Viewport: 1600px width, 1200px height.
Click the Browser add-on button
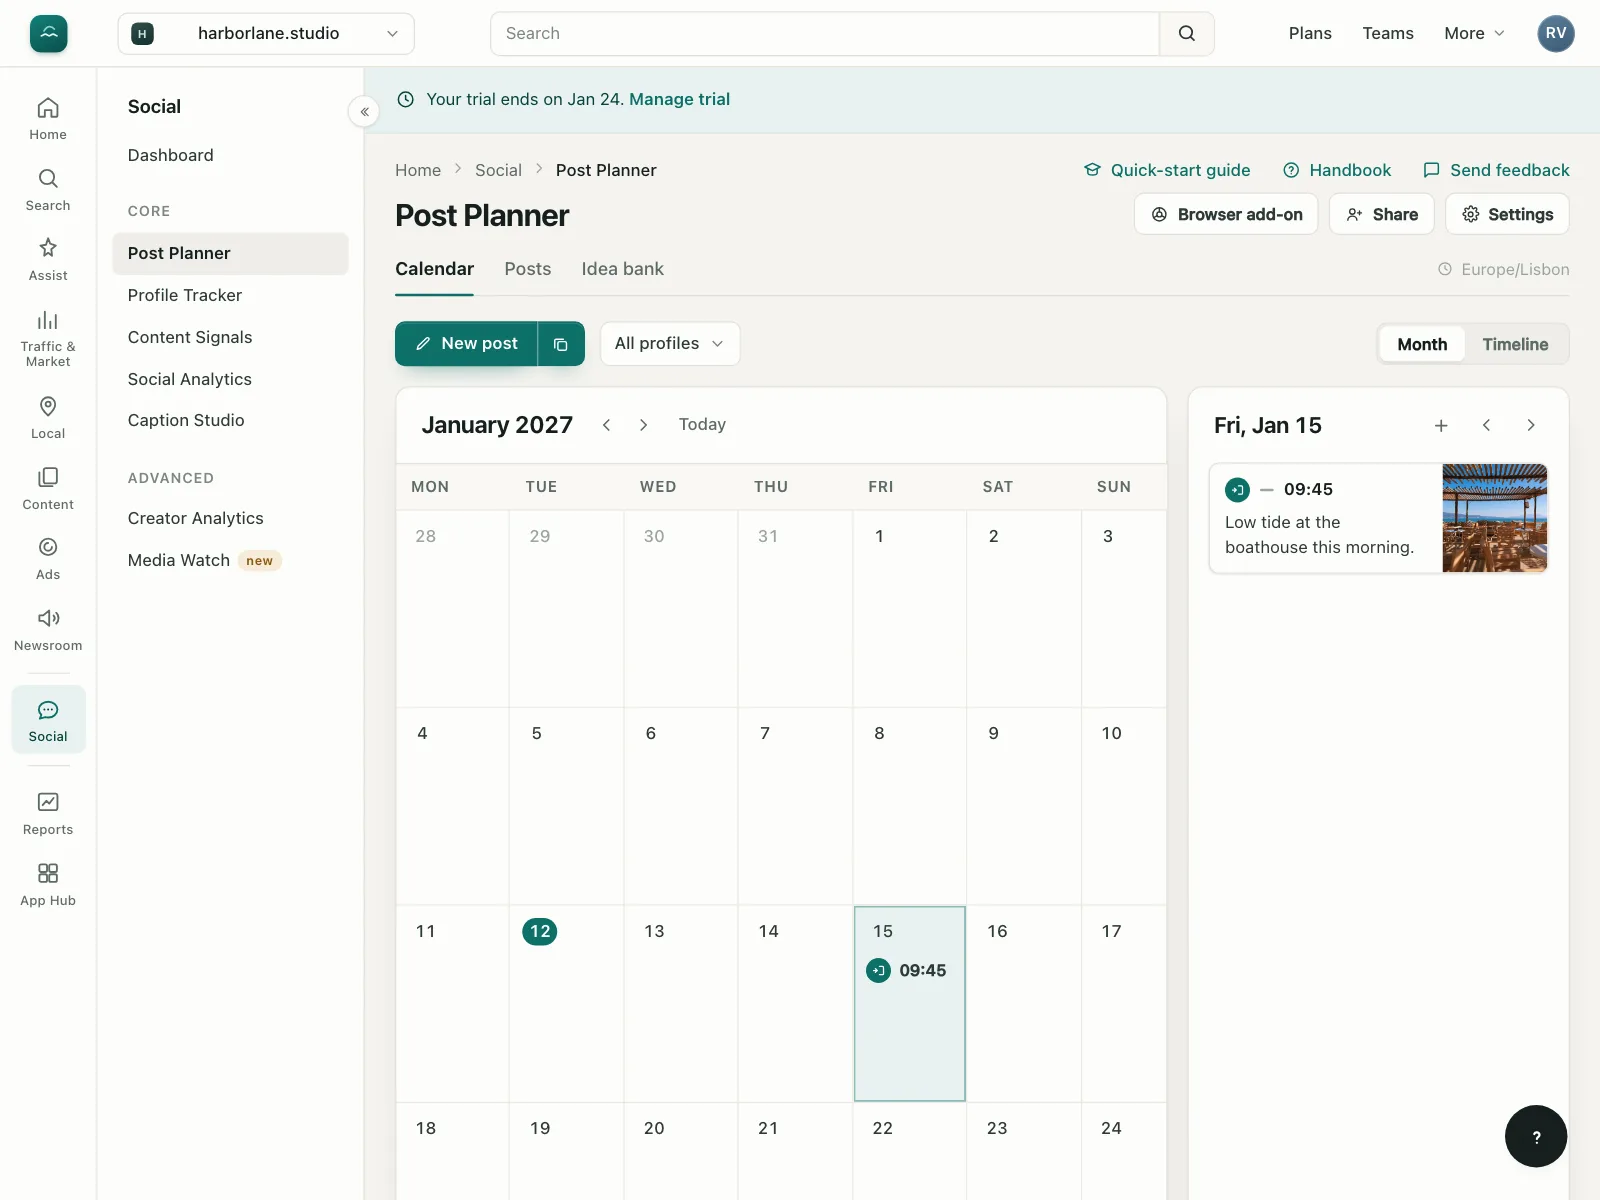[1226, 214]
